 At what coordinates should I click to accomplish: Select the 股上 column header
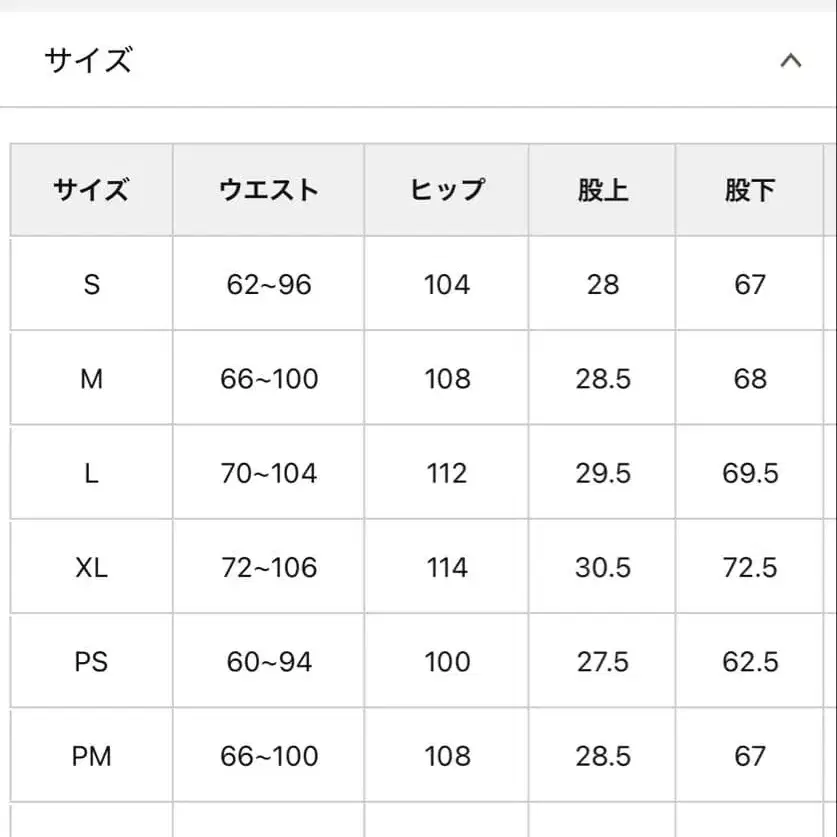click(602, 190)
